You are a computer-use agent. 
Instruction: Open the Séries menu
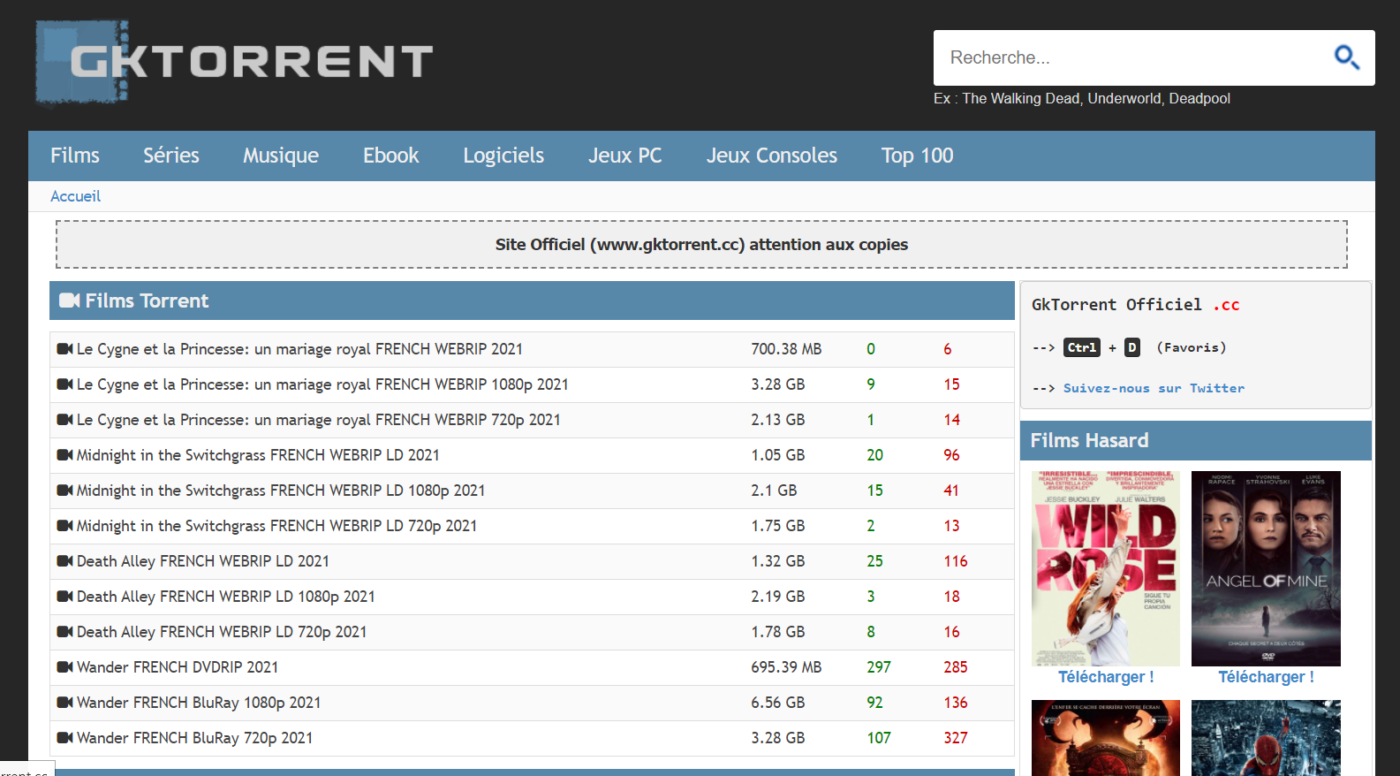pos(171,155)
